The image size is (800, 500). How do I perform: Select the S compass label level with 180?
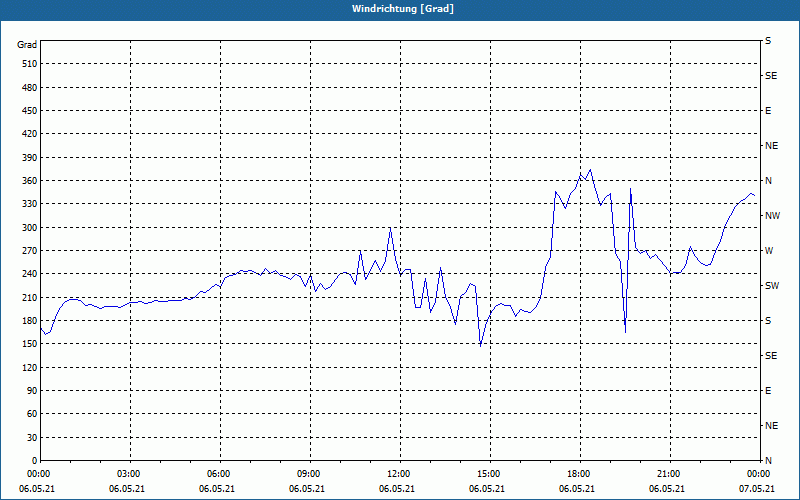[x=768, y=321]
